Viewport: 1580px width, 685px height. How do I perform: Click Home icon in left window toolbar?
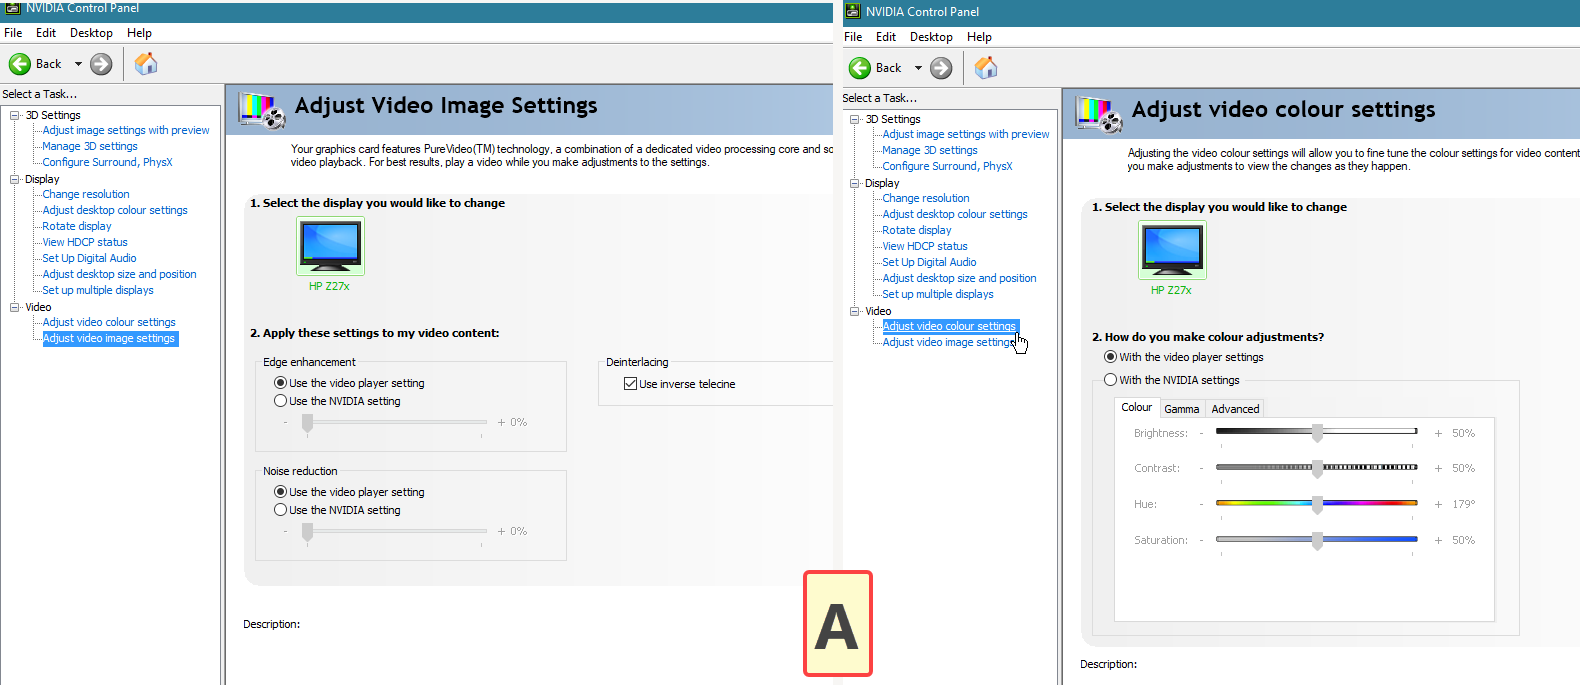pos(146,64)
